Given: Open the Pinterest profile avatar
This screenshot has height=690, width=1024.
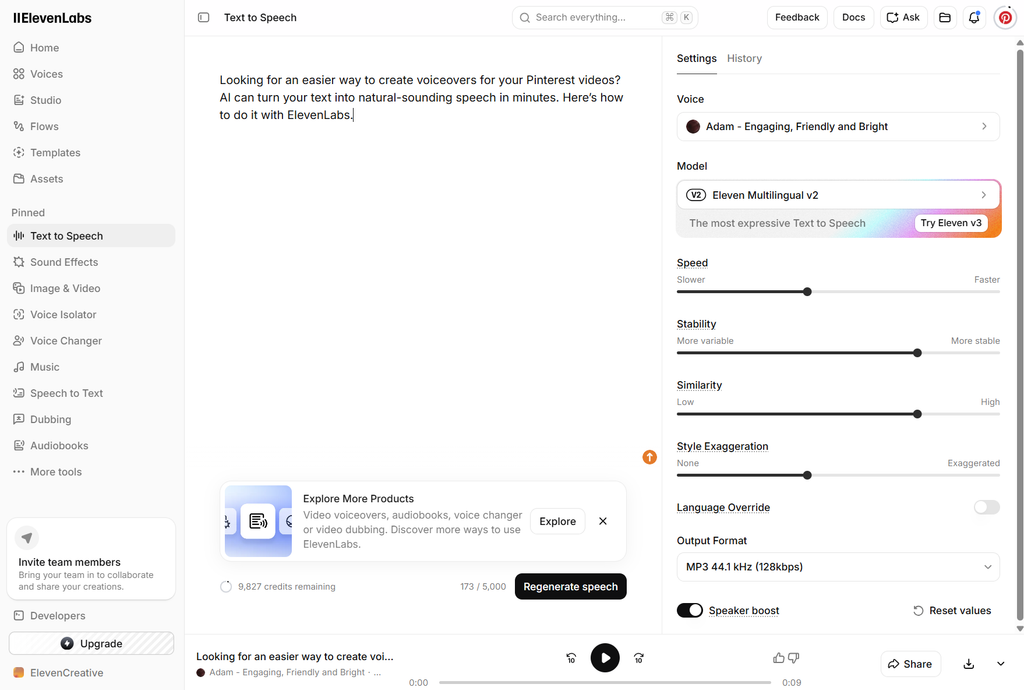Looking at the screenshot, I should tap(1005, 18).
